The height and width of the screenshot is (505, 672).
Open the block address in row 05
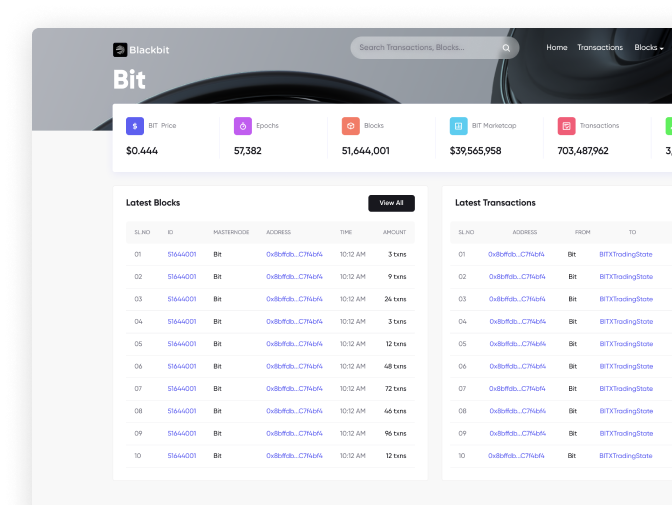(294, 343)
